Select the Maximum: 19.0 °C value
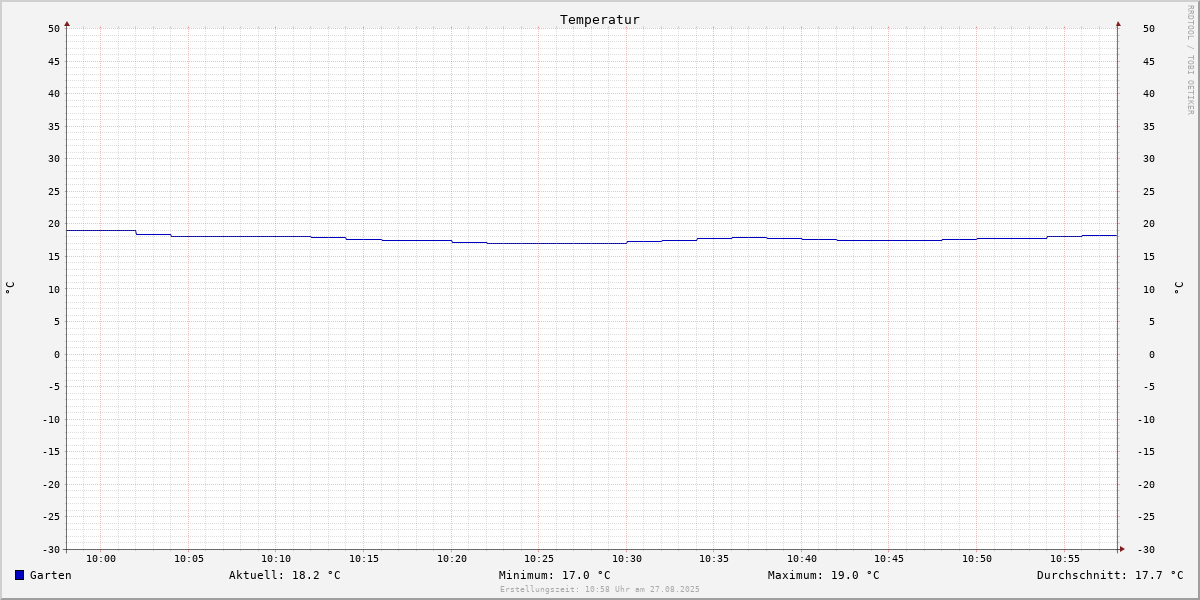This screenshot has height=600, width=1200. pyautogui.click(x=824, y=575)
